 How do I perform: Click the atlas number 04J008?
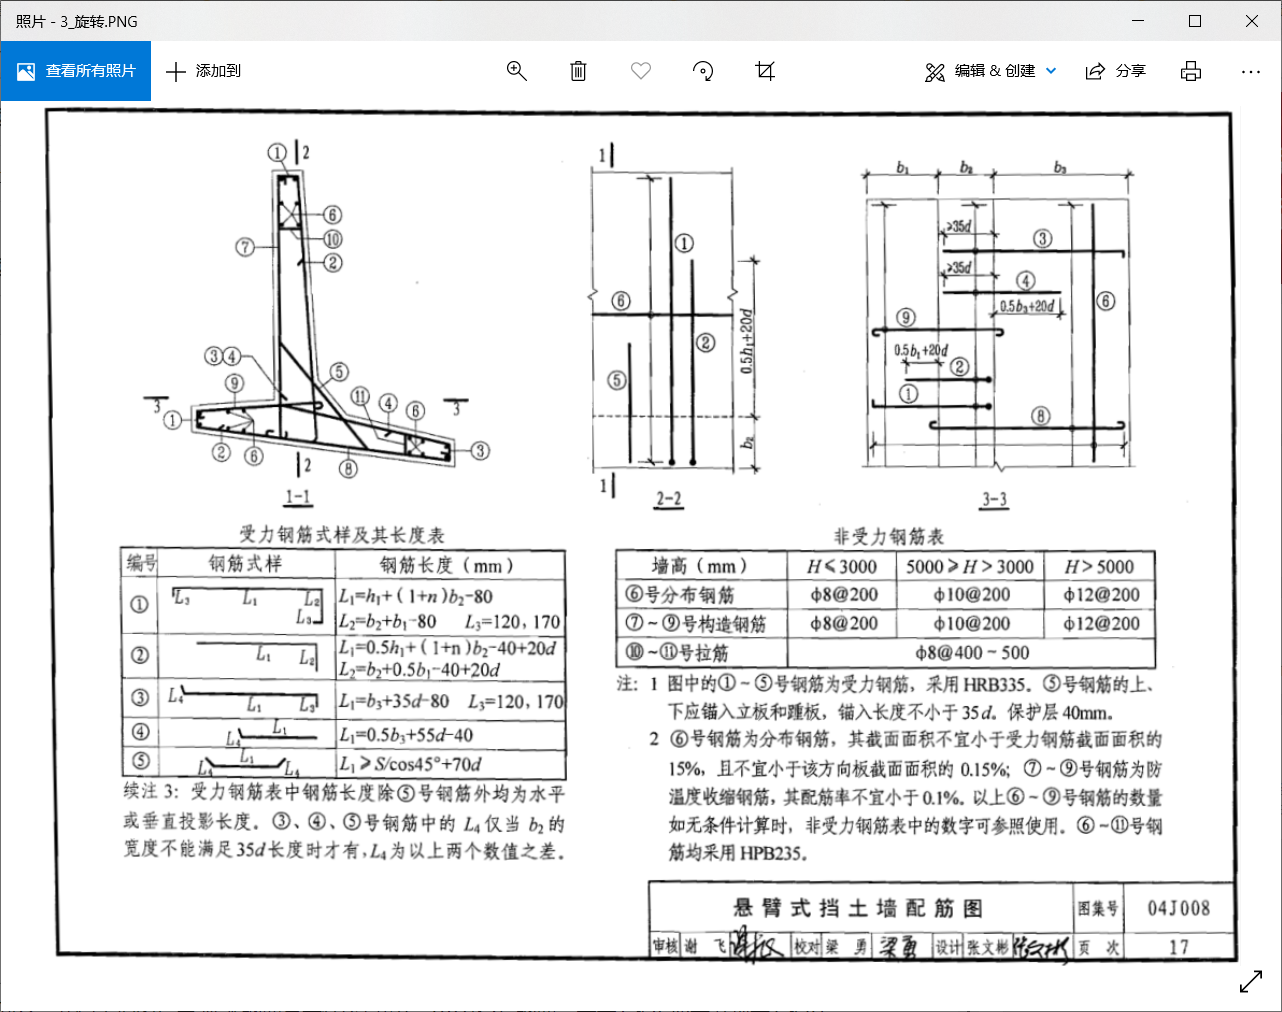point(1179,908)
